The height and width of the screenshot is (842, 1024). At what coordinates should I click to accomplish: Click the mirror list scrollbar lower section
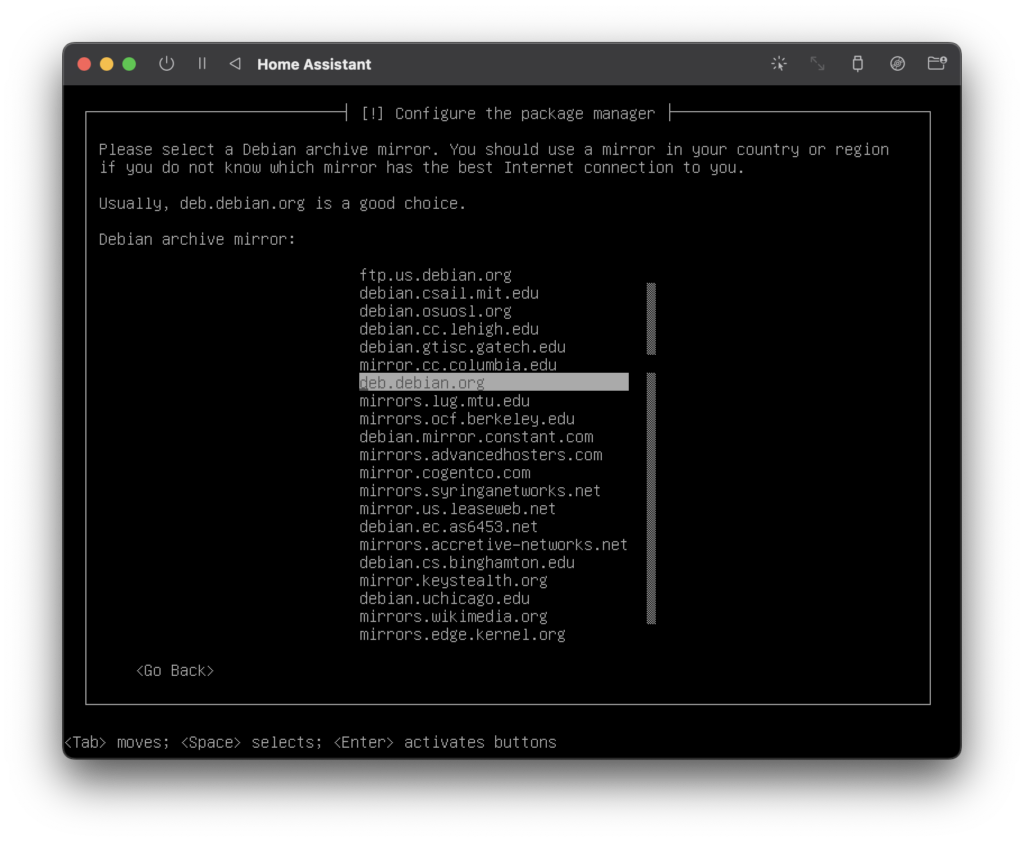click(651, 498)
